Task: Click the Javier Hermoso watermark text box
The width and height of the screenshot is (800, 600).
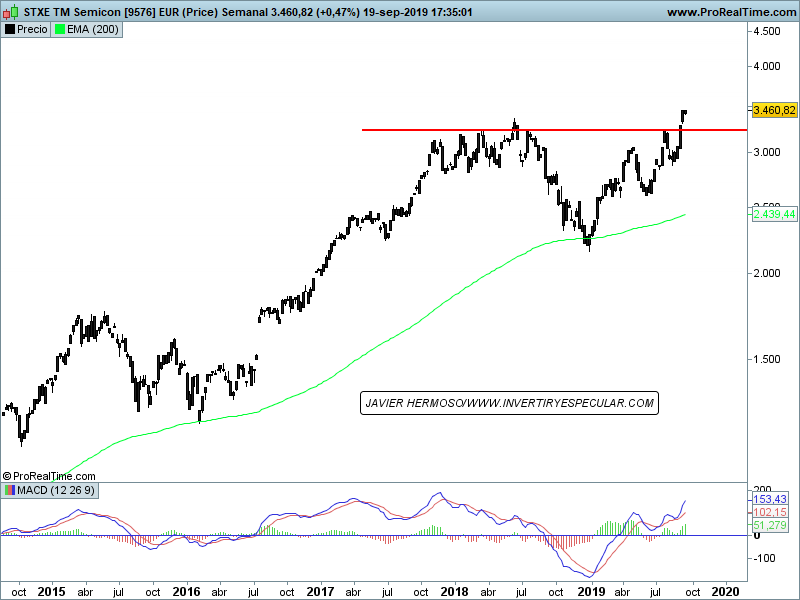Action: [x=509, y=403]
